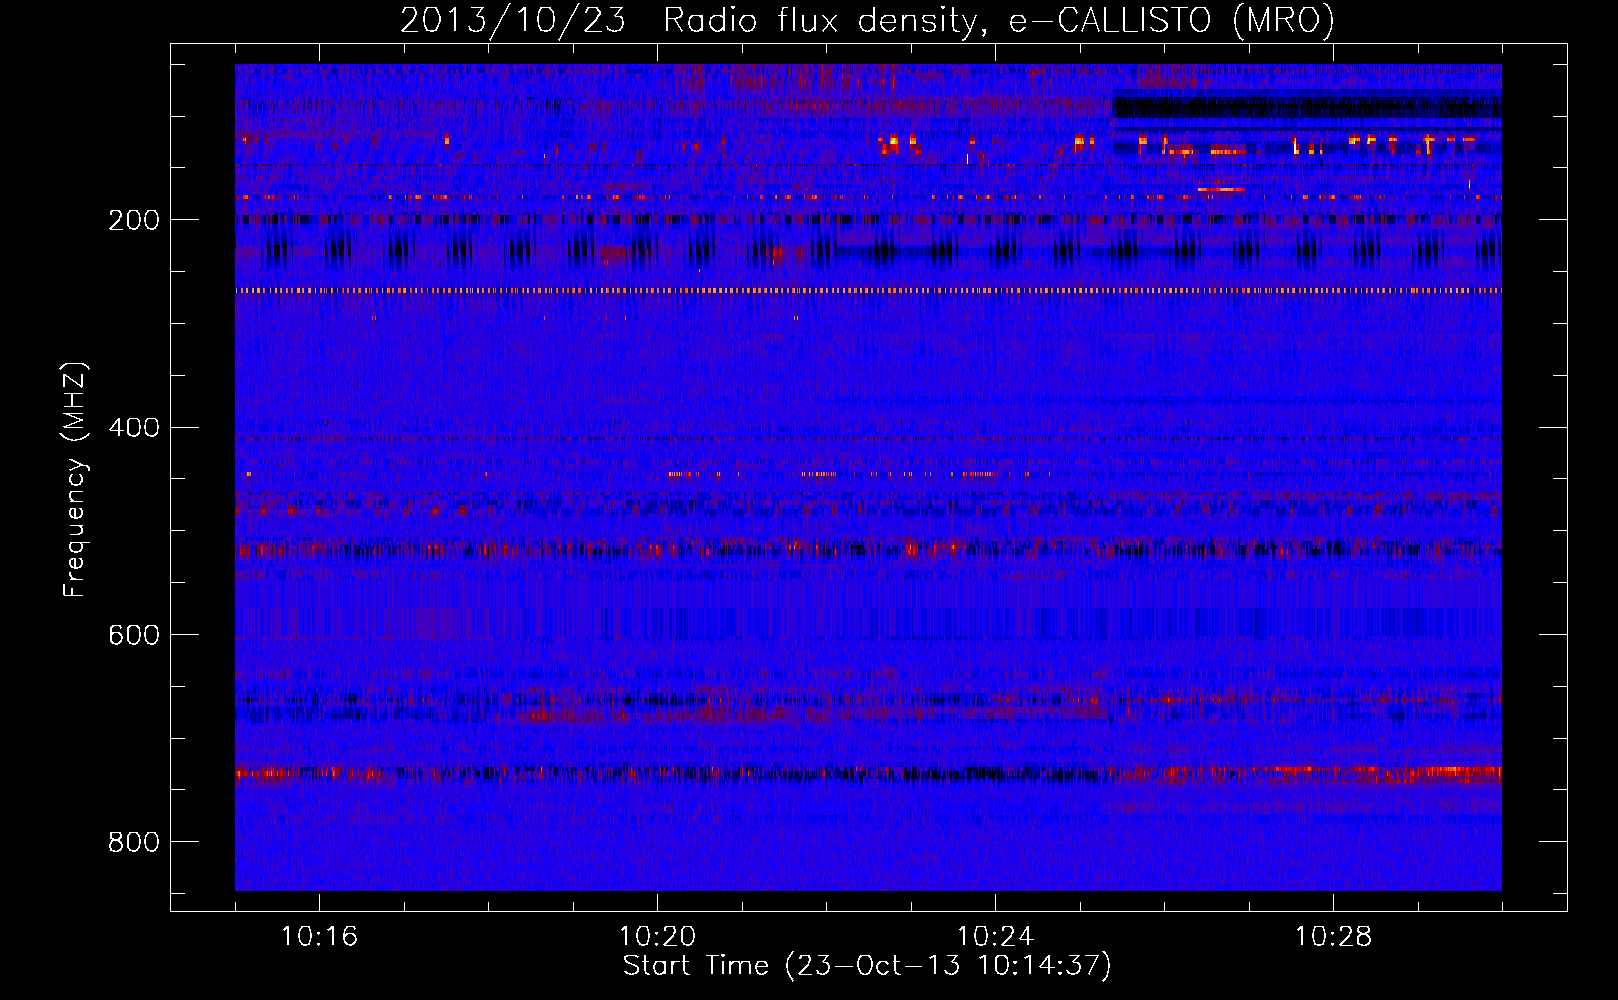Click the plot title 2013/10/23 Radio flux density

[x=867, y=20]
